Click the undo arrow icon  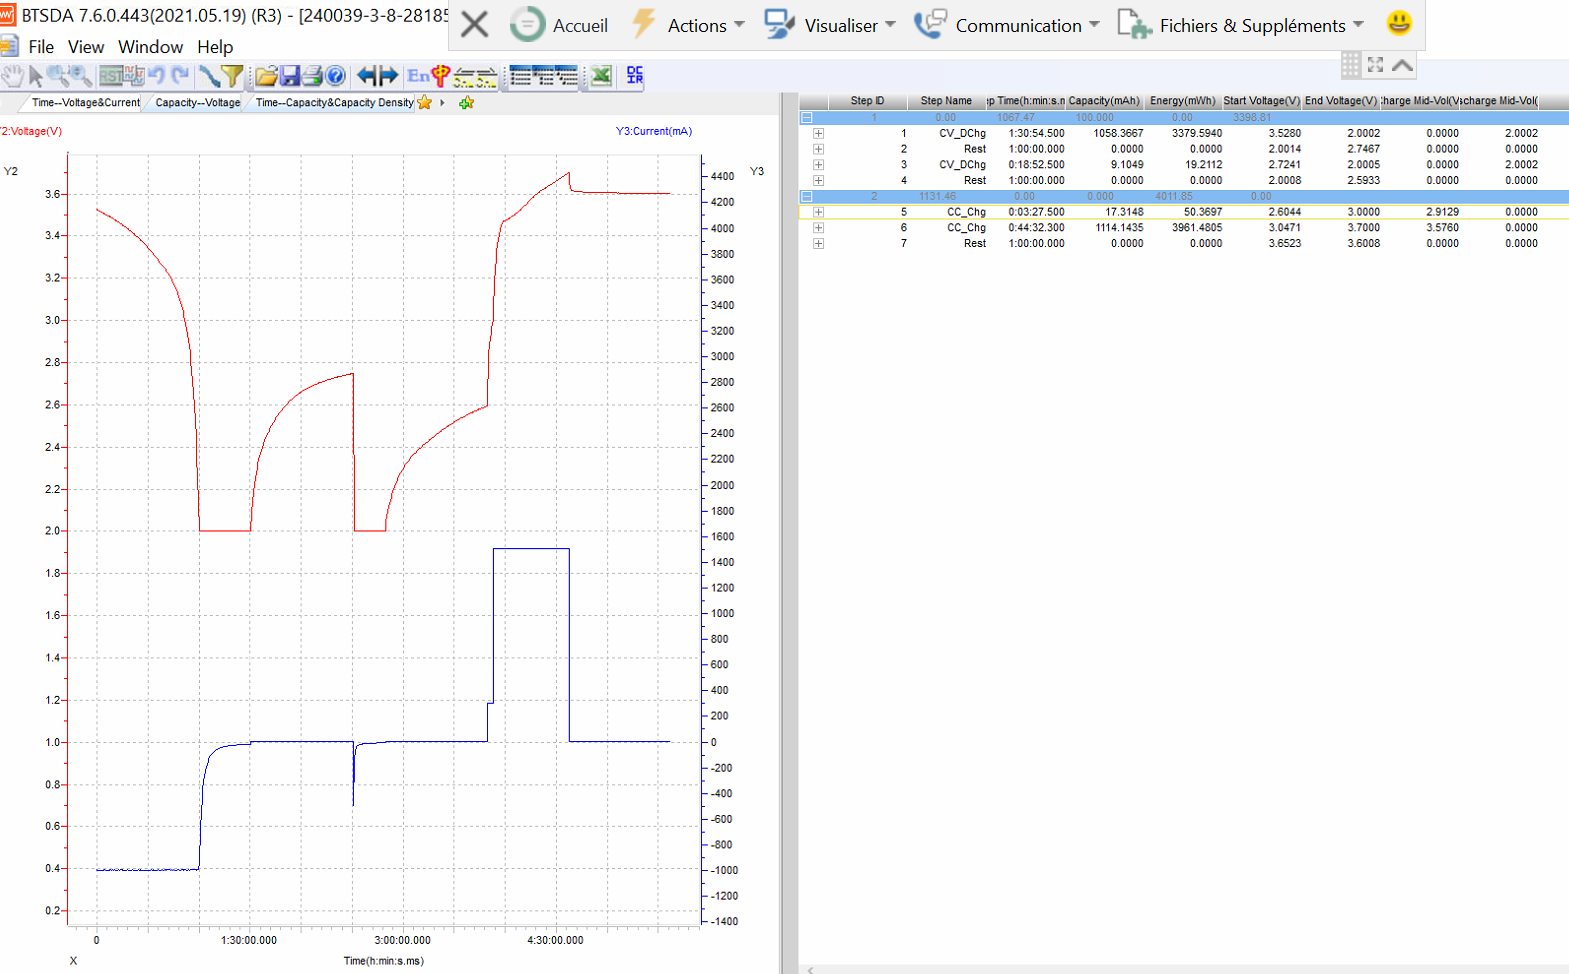click(157, 76)
